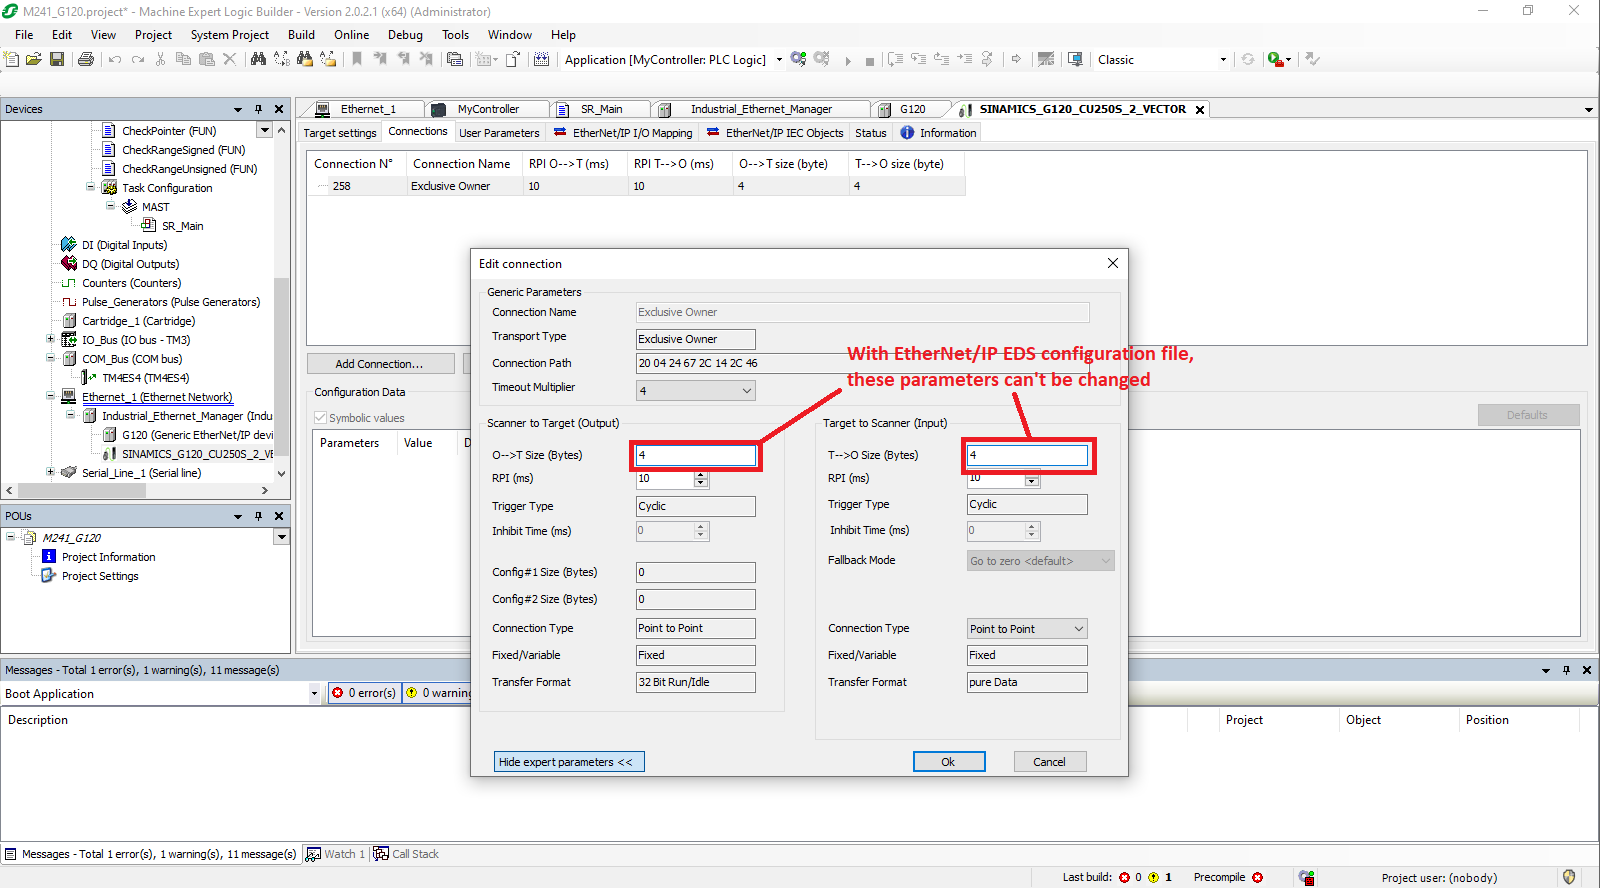The height and width of the screenshot is (888, 1600).
Task: Click Hide expert parameters button
Action: point(568,762)
